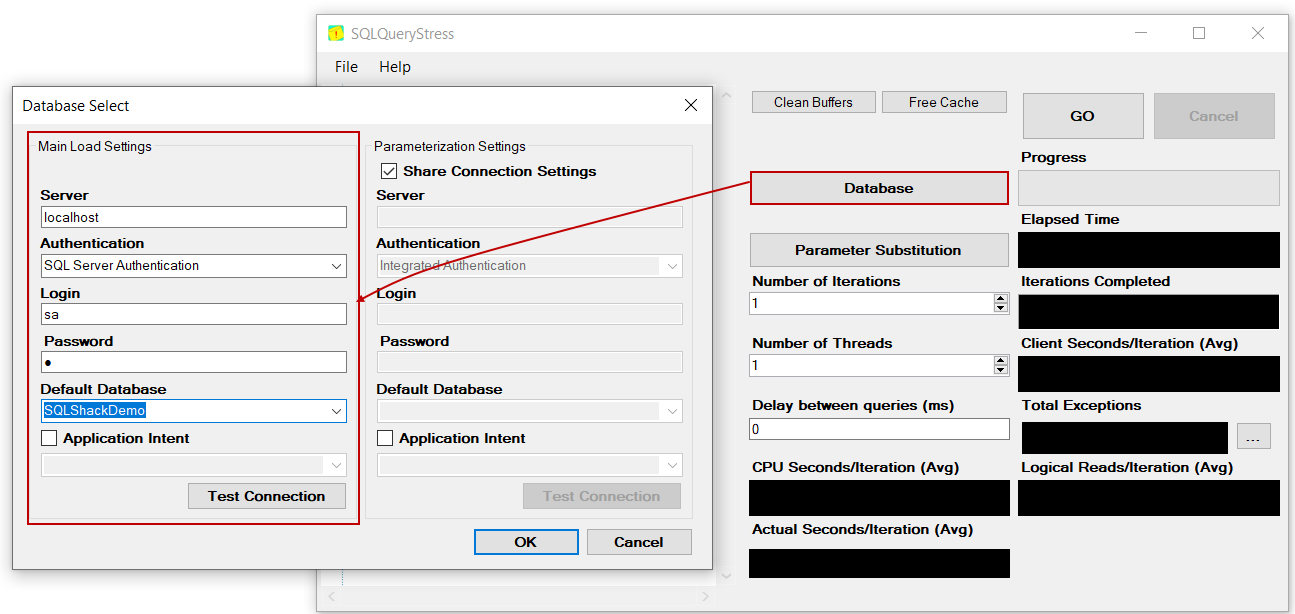Maximize the SQLQueryStress window
Viewport: 1295px width, 614px height.
tap(1199, 33)
